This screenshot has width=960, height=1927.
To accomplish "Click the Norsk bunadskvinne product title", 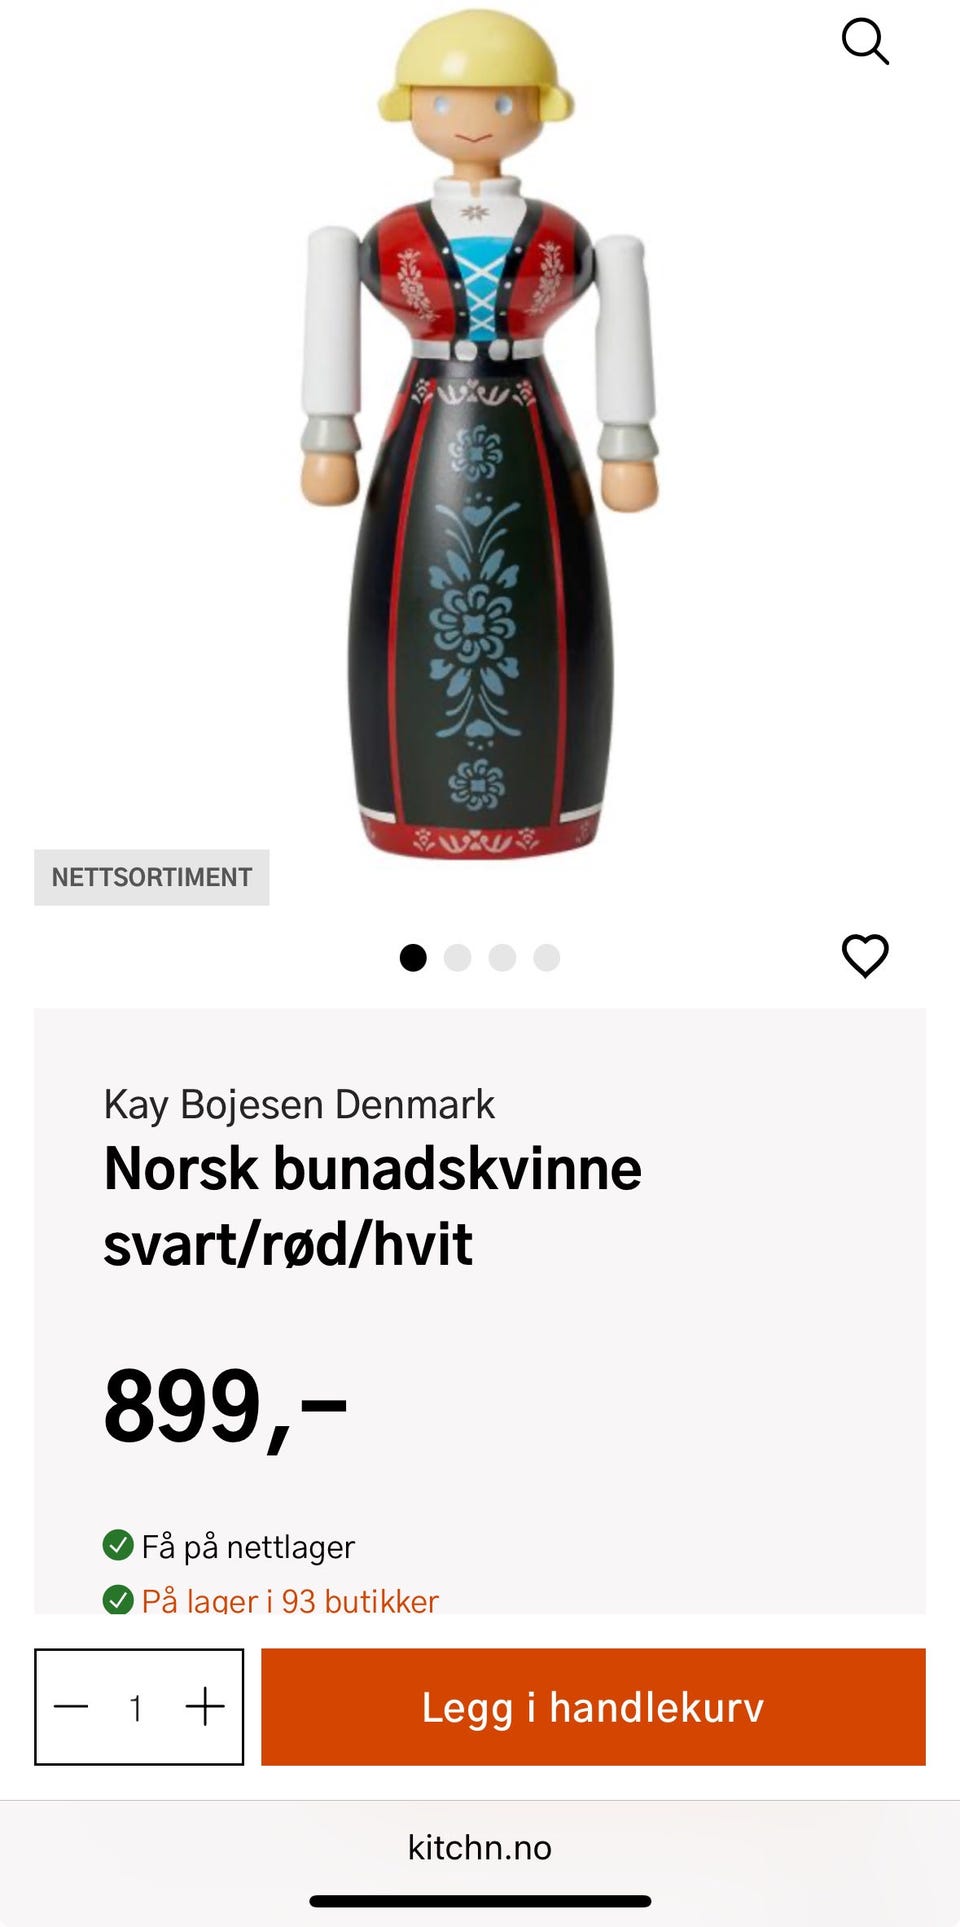I will tap(373, 1205).
